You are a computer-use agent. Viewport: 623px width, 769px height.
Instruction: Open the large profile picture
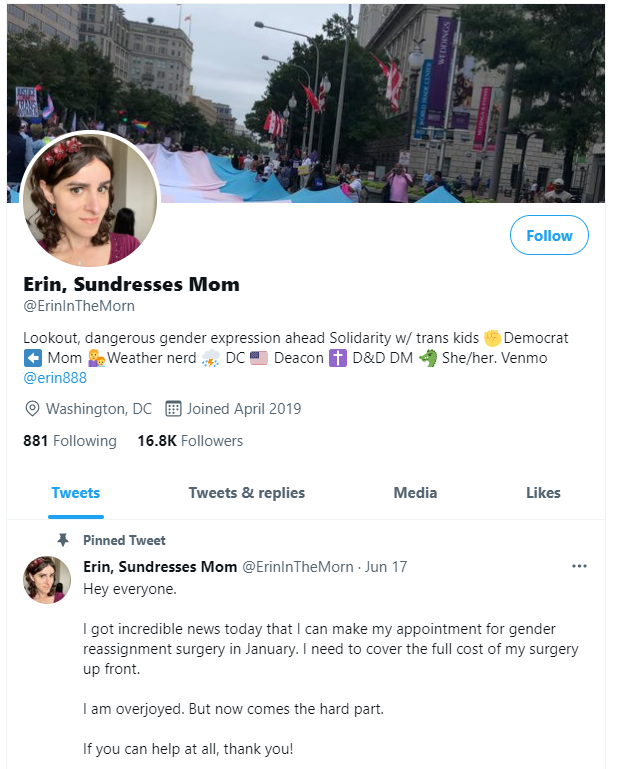click(90, 199)
